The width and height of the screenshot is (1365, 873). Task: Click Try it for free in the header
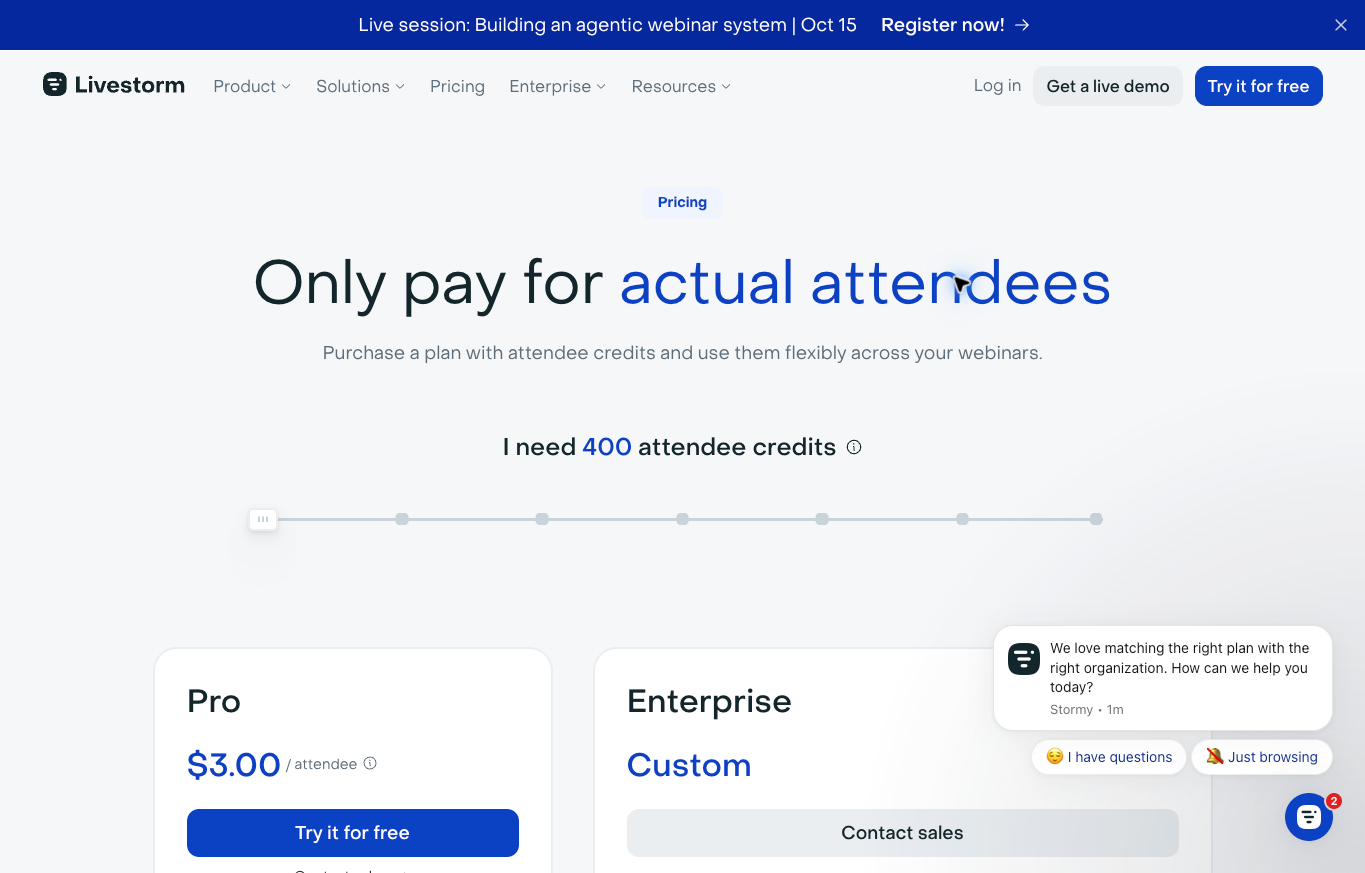(x=1258, y=86)
